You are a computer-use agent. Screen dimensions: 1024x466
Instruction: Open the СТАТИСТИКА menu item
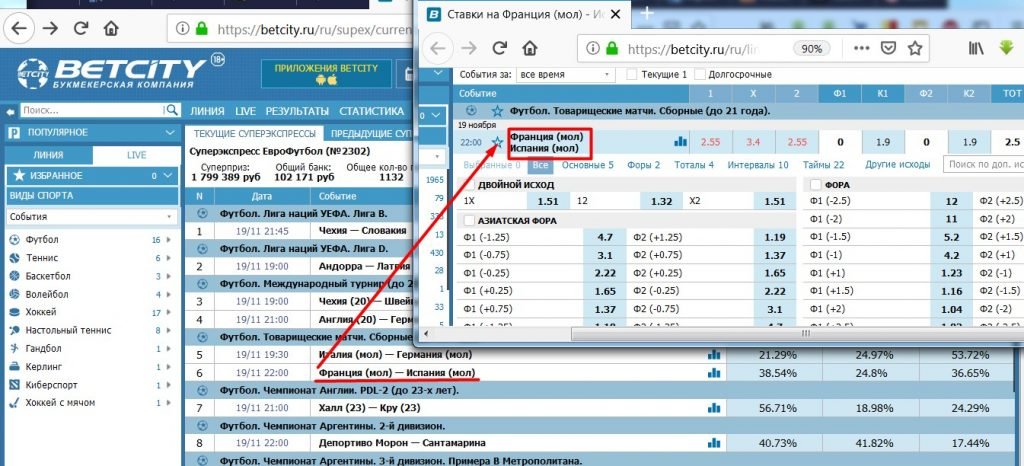point(372,111)
